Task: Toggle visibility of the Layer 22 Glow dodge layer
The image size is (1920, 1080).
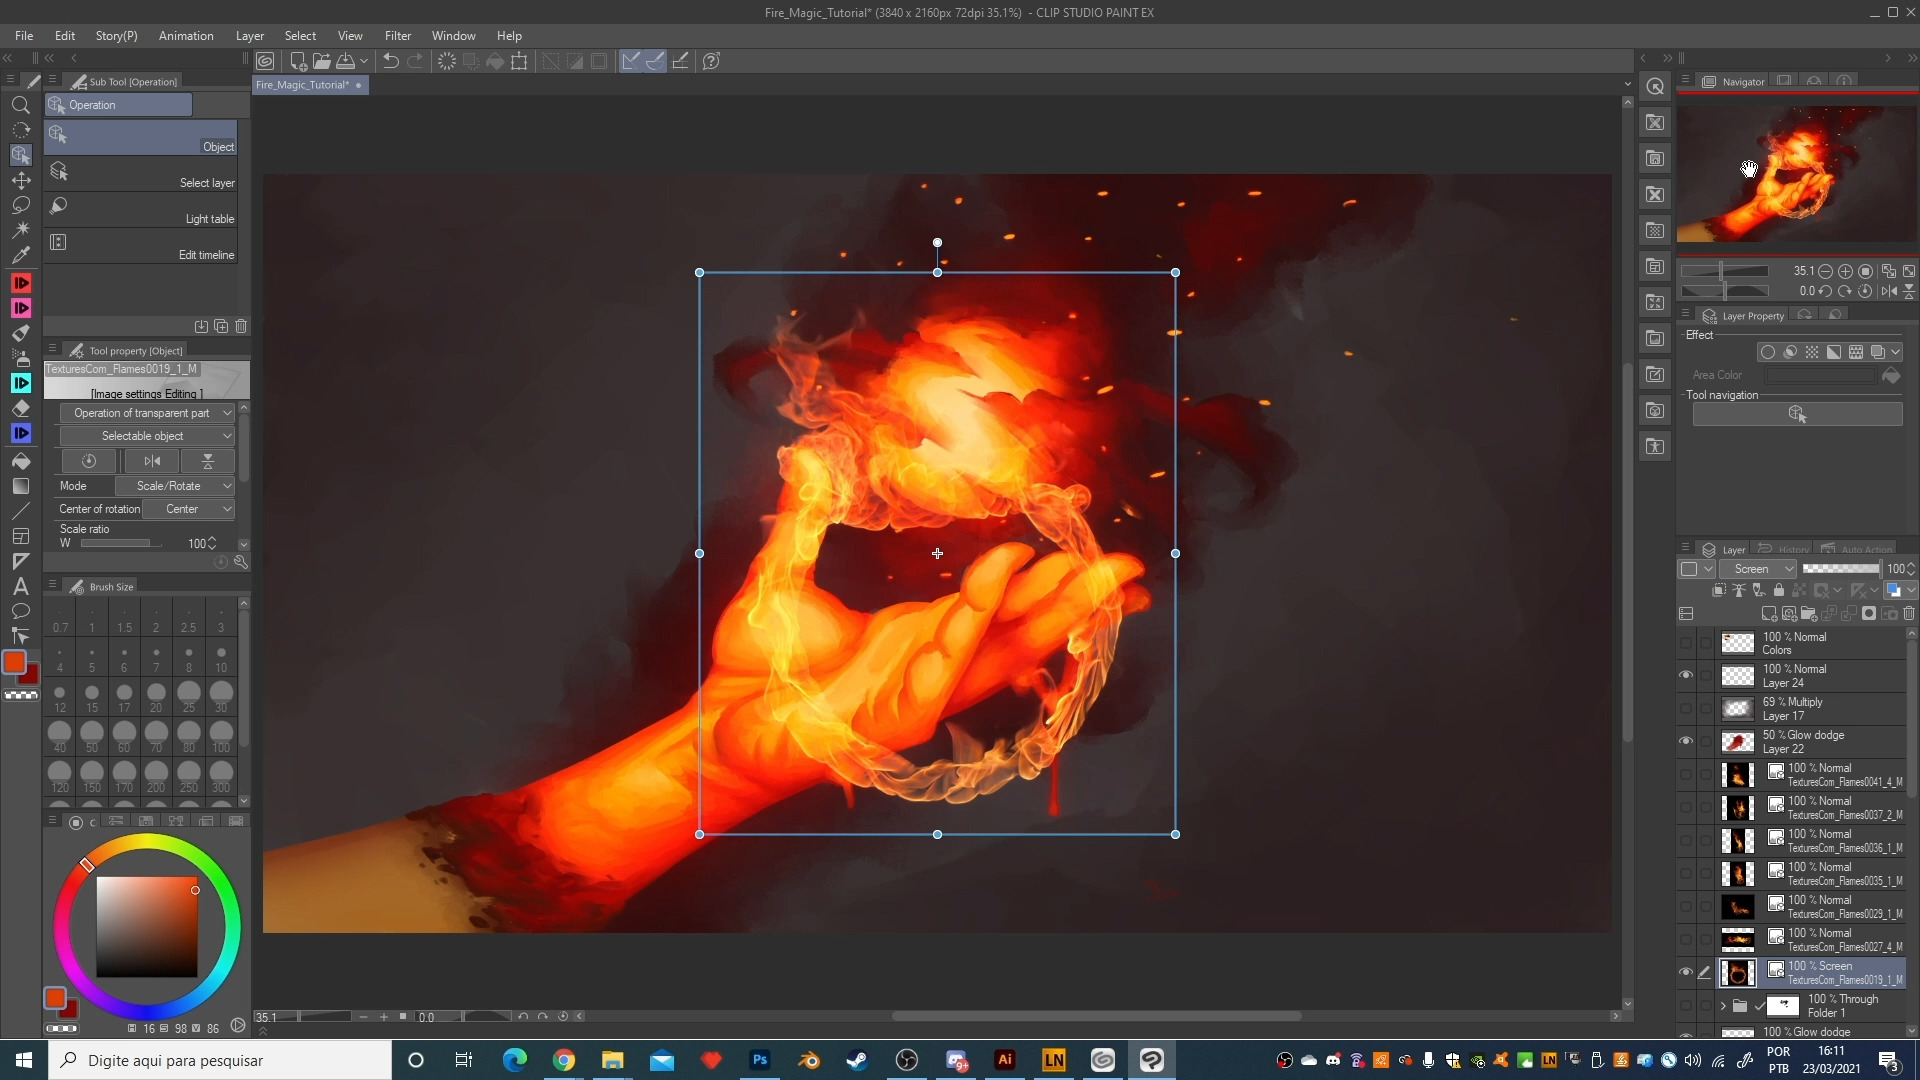Action: [1686, 741]
